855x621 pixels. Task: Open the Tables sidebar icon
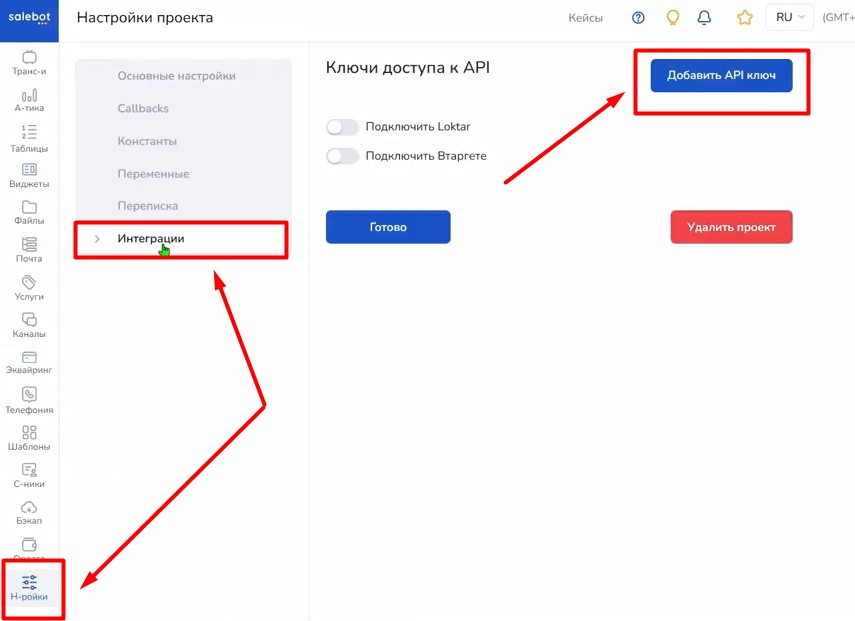(x=29, y=132)
